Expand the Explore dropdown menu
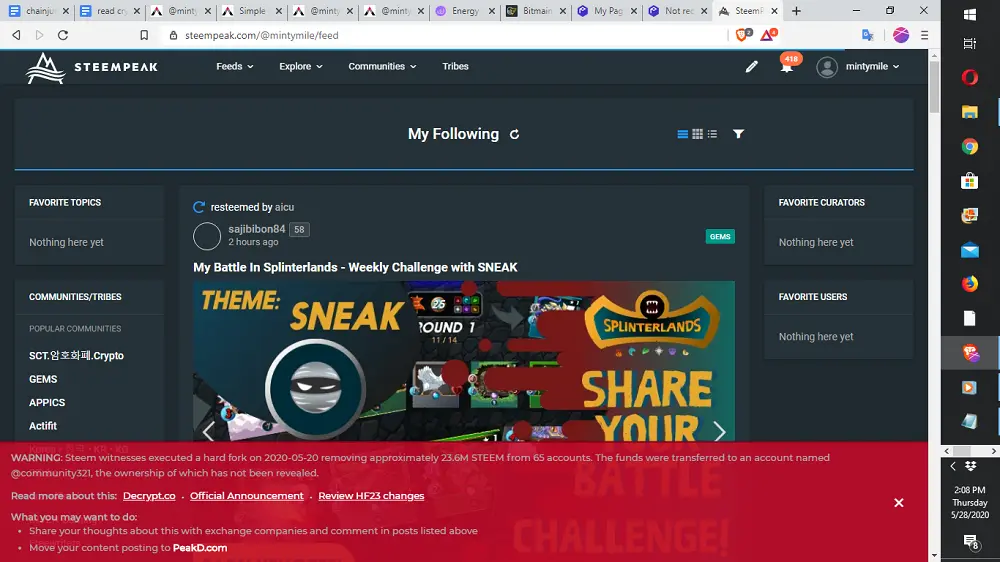This screenshot has width=1000, height=562. [300, 66]
